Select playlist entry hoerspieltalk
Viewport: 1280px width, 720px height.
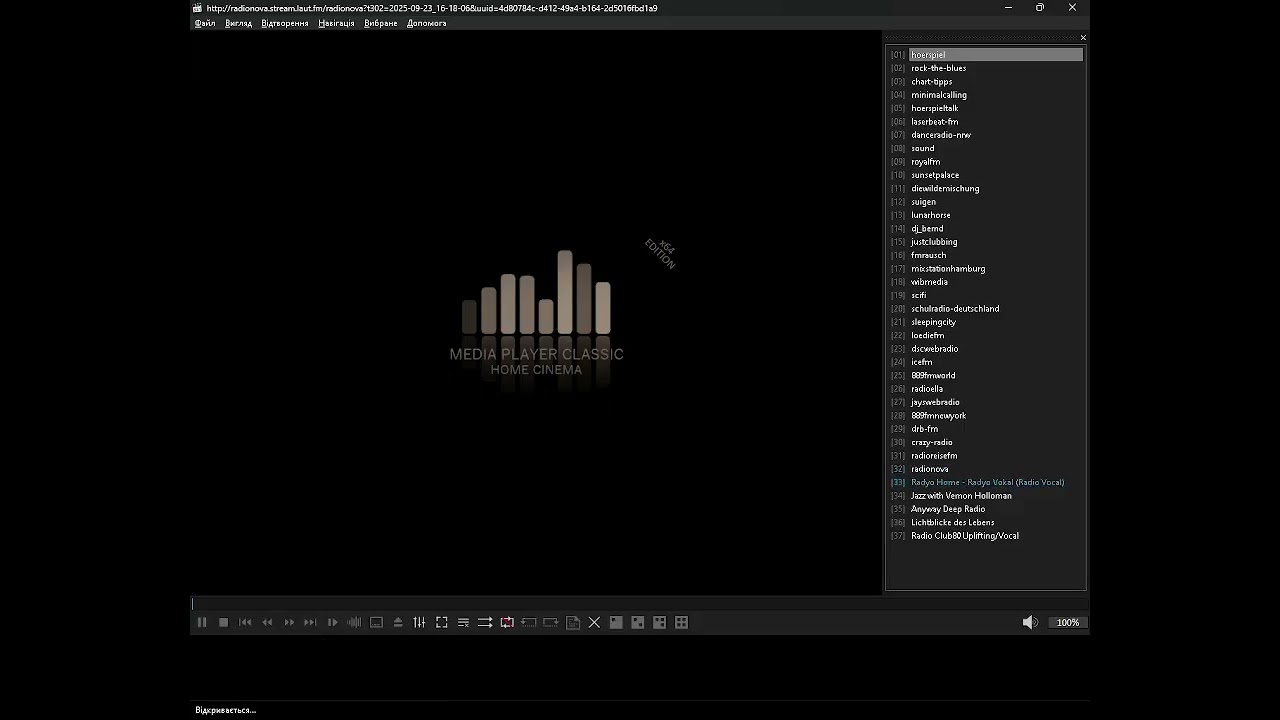coord(986,108)
